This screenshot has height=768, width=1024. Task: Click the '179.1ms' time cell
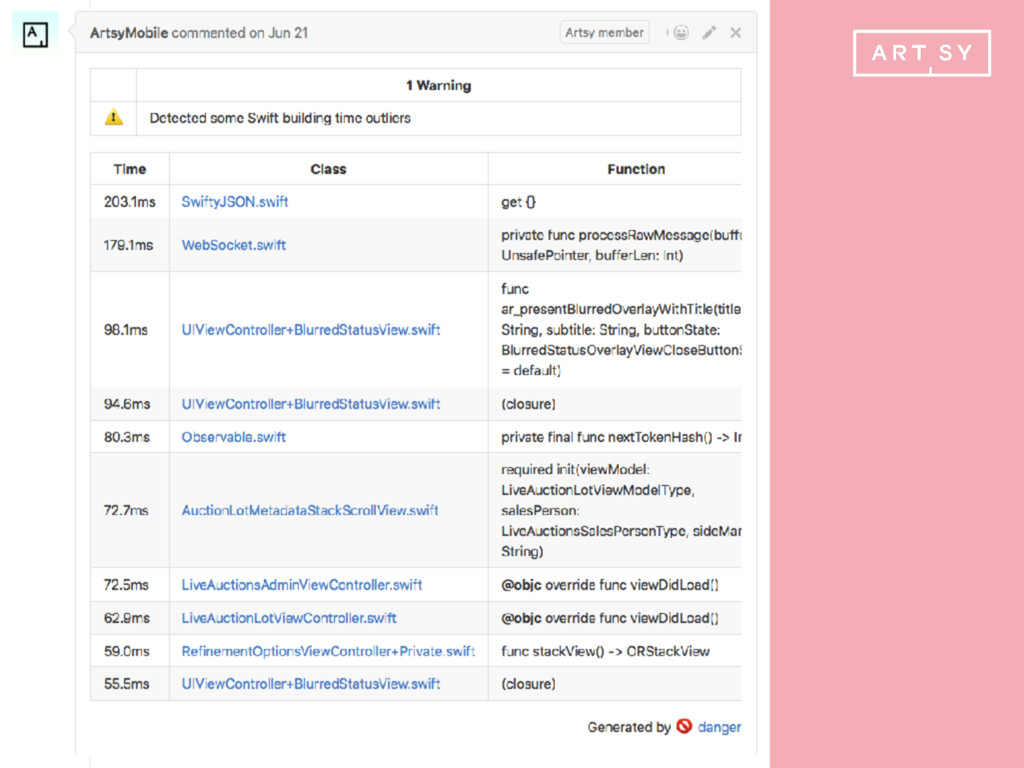(x=128, y=245)
